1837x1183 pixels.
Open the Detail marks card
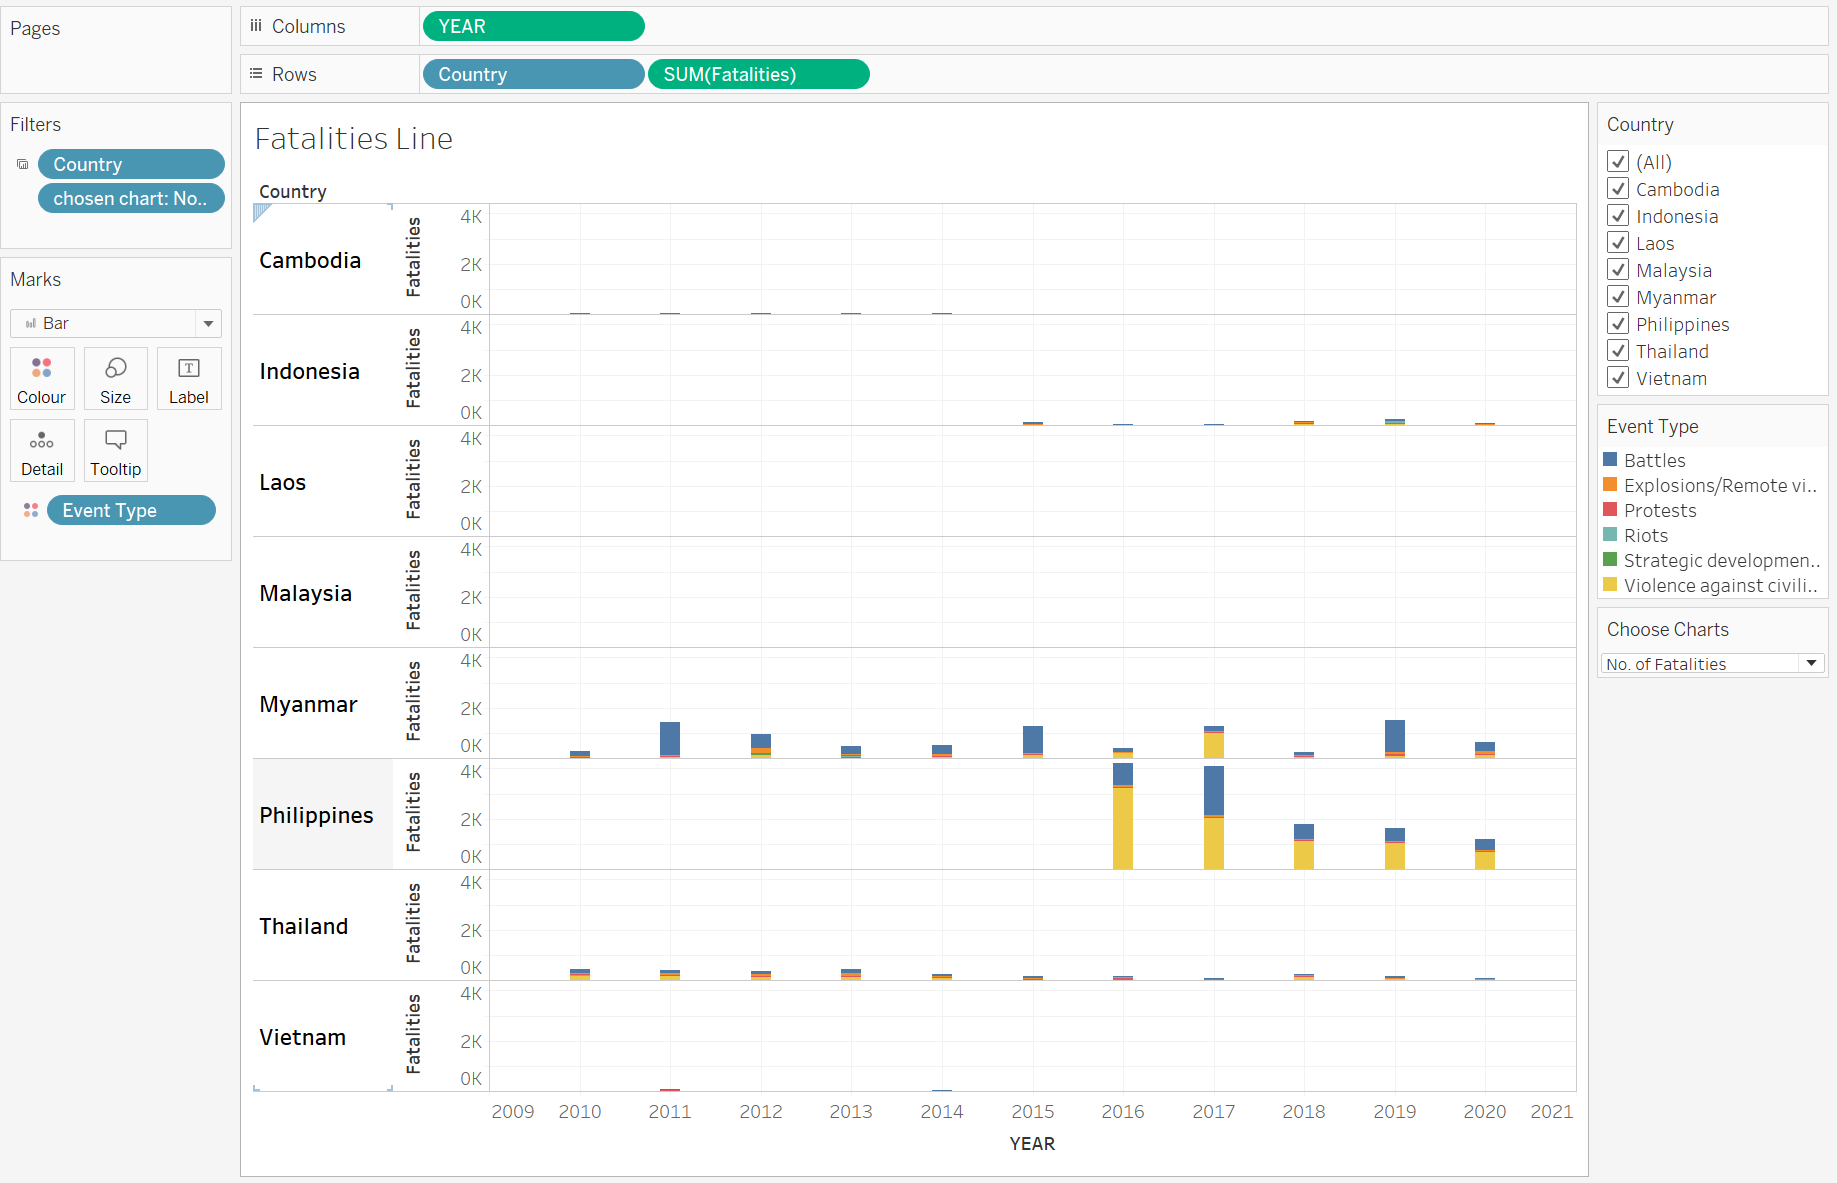(41, 451)
